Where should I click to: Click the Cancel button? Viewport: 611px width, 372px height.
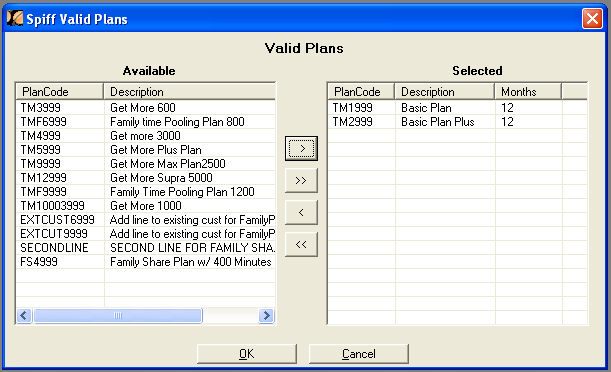coord(358,354)
